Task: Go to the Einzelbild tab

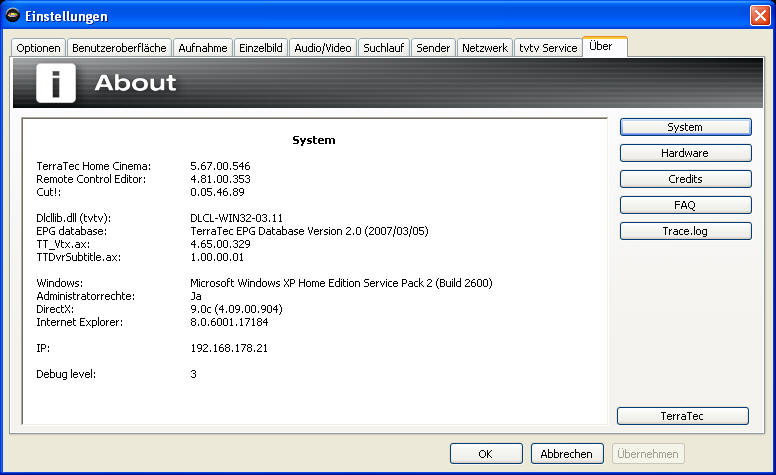Action: 261,48
